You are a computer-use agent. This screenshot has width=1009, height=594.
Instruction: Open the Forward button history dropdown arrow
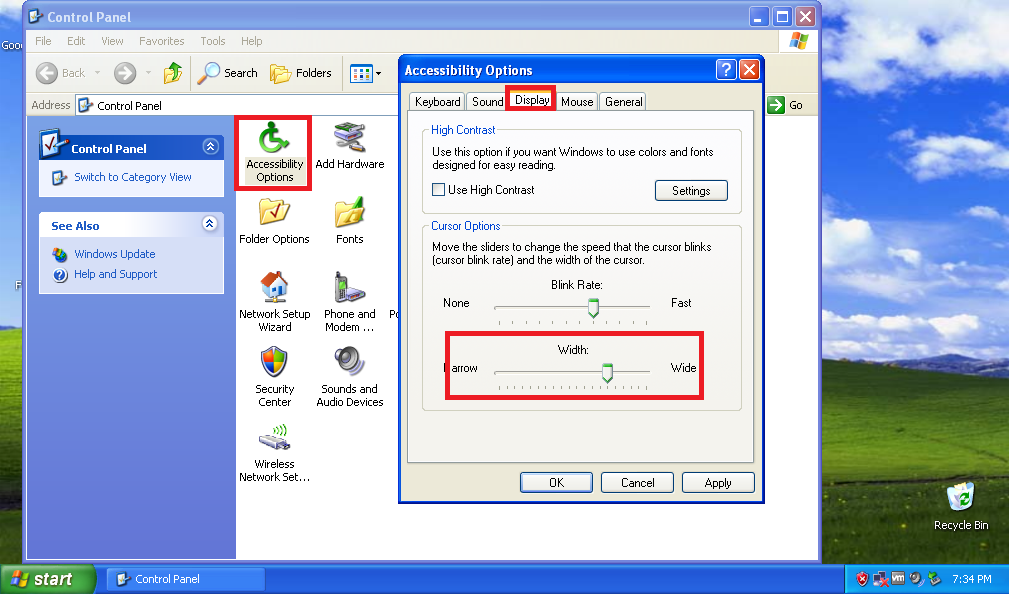point(148,73)
